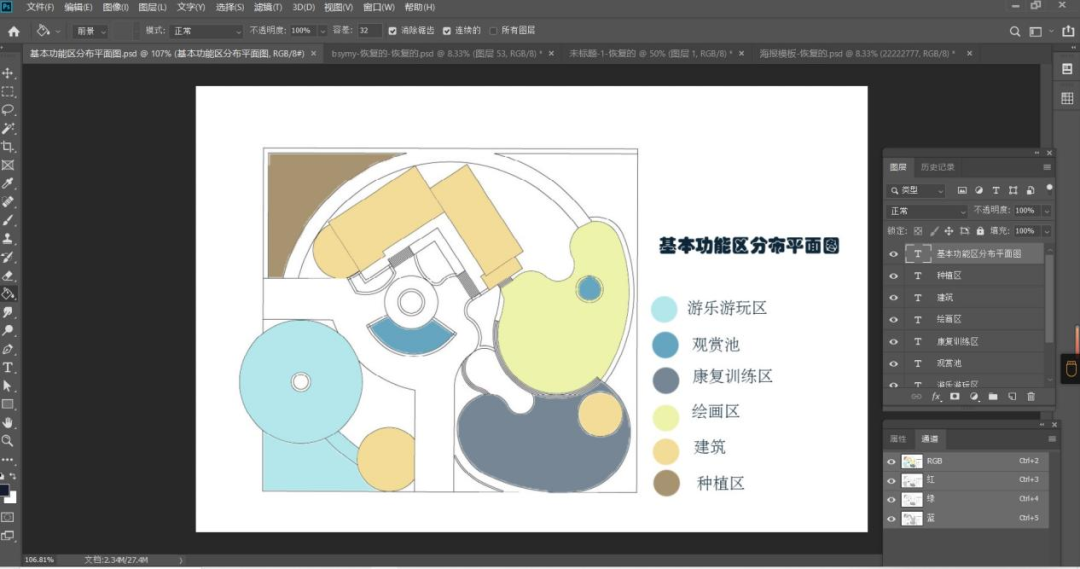Screen dimensions: 1080x569
Task: Select the Zoom tool
Action: pos(8,441)
